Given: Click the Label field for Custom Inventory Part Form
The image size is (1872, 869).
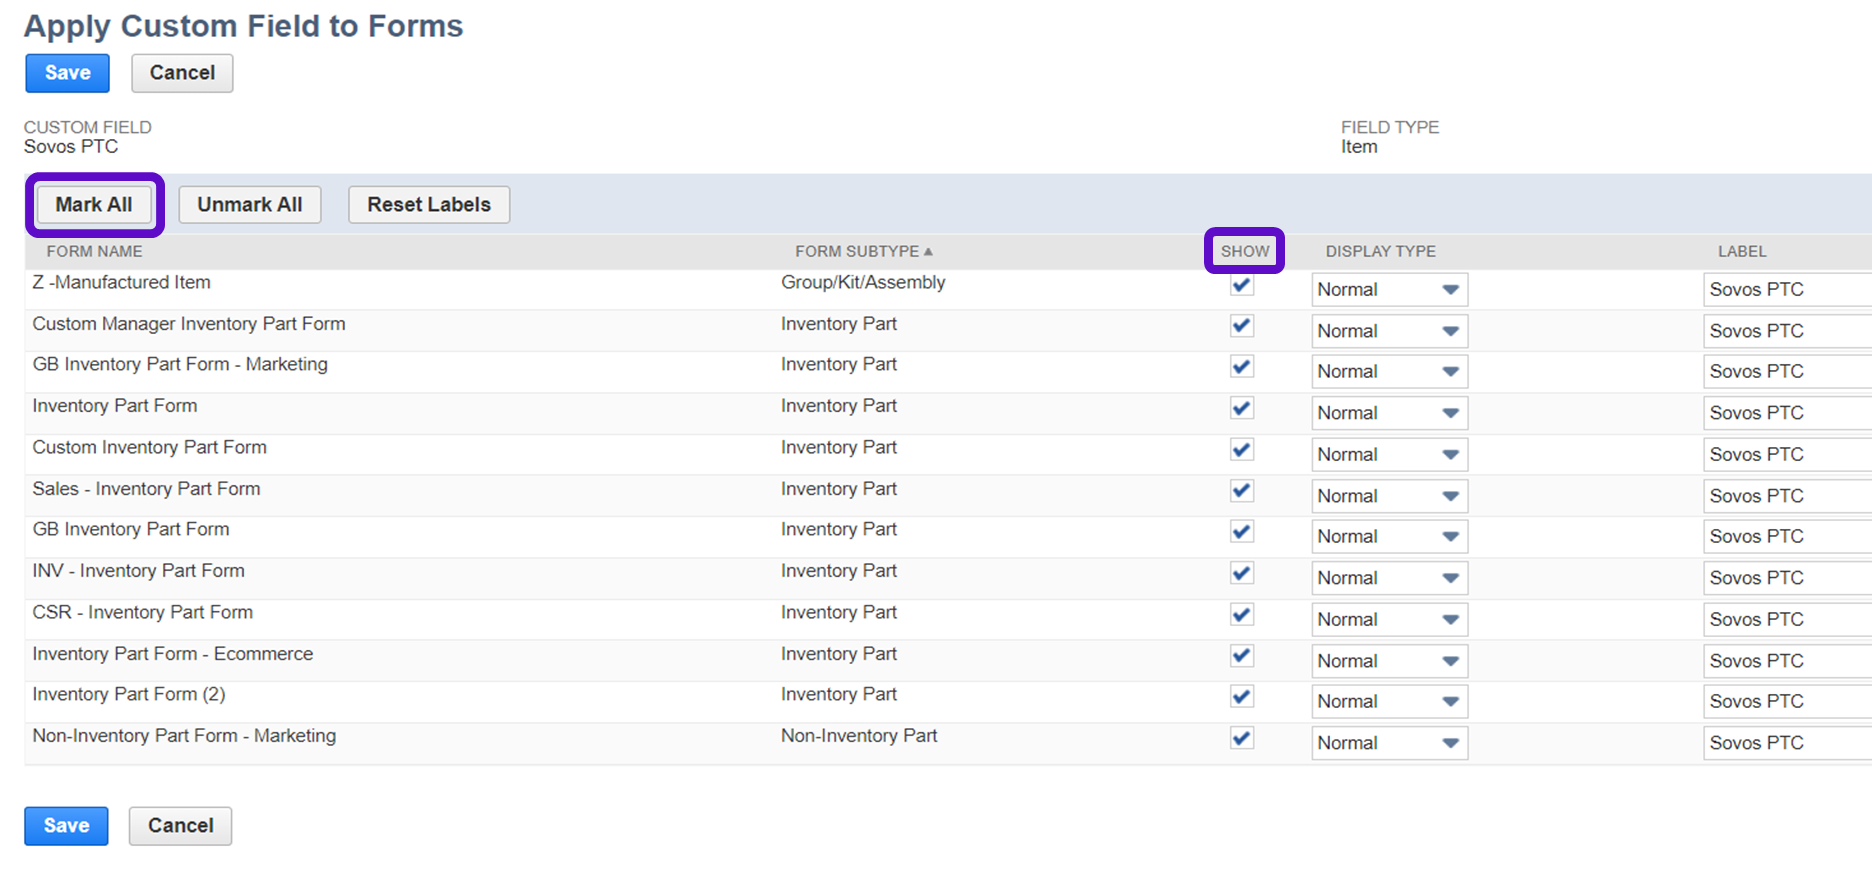Looking at the screenshot, I should tap(1785, 455).
